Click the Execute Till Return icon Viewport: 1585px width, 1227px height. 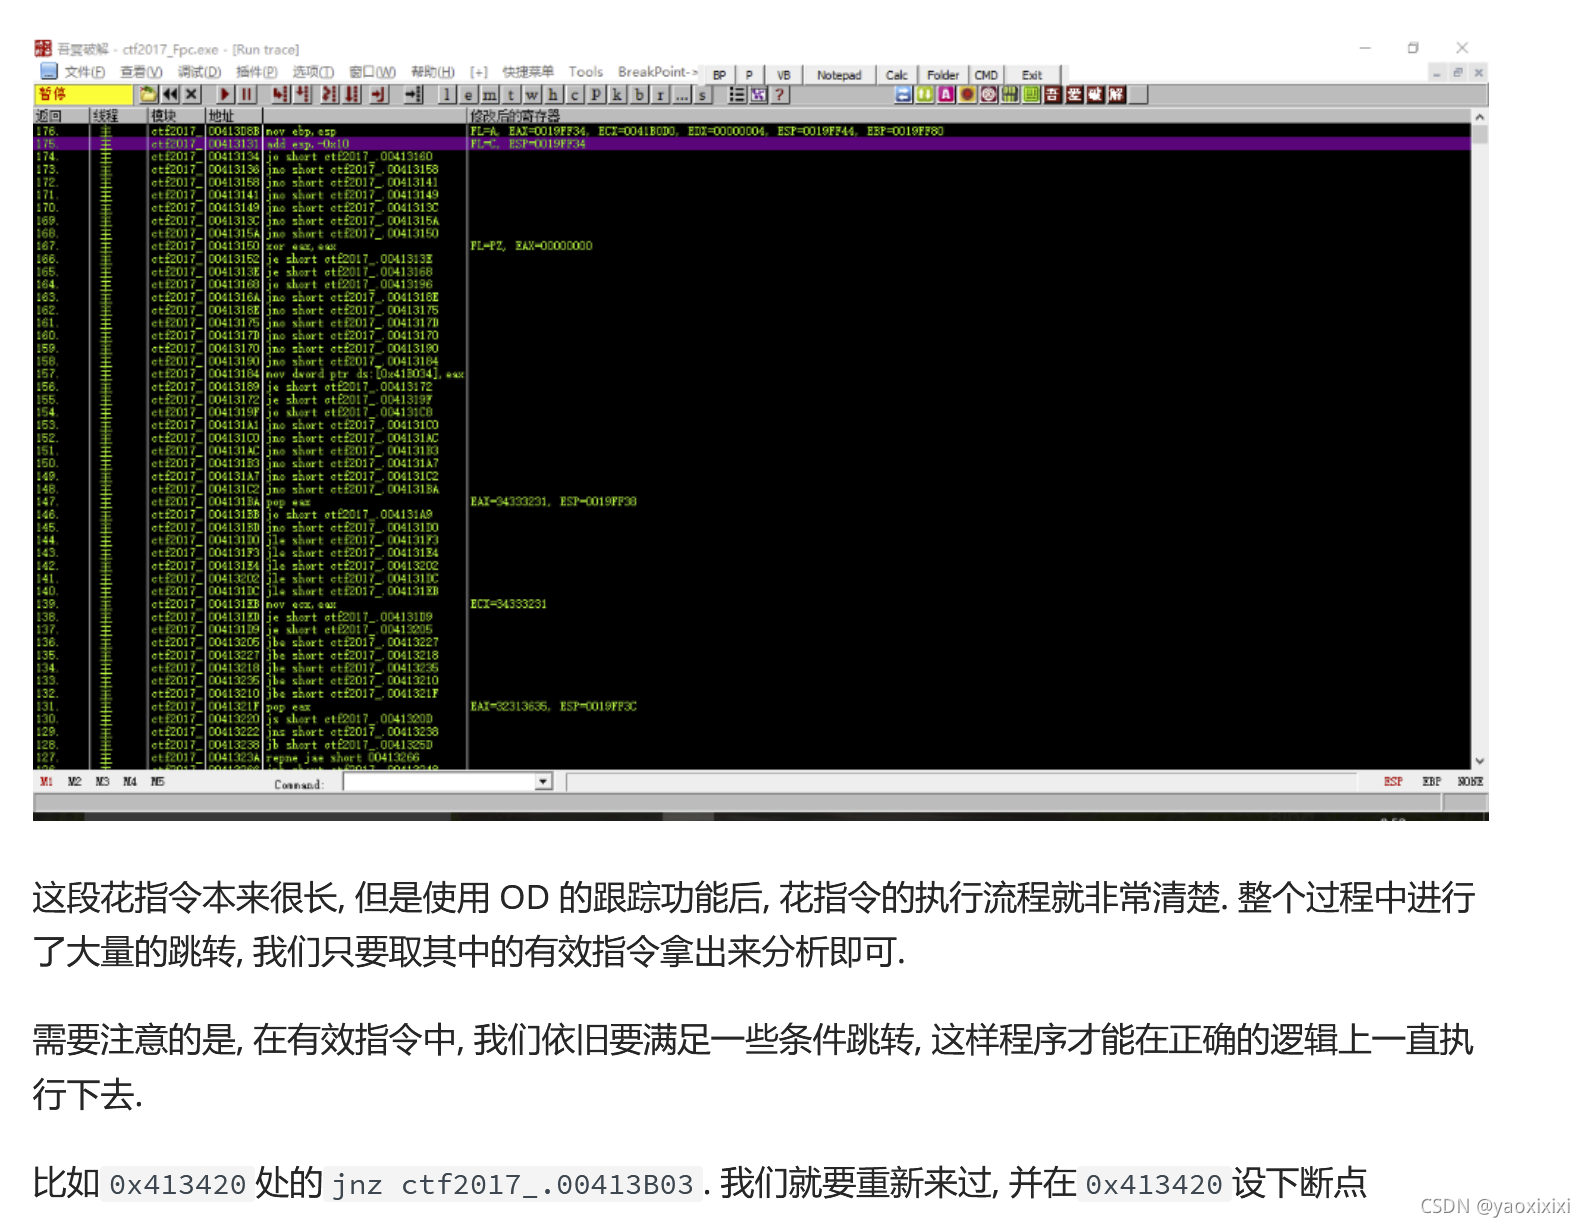pos(378,94)
